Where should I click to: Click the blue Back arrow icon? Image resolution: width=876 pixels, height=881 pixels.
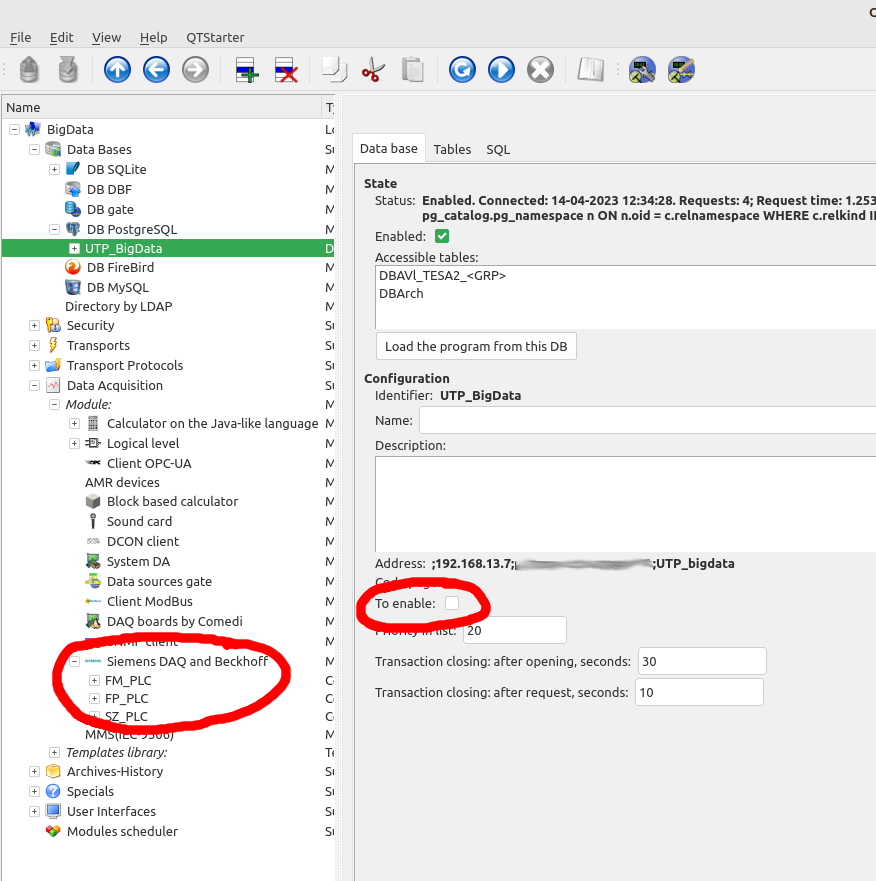click(156, 70)
